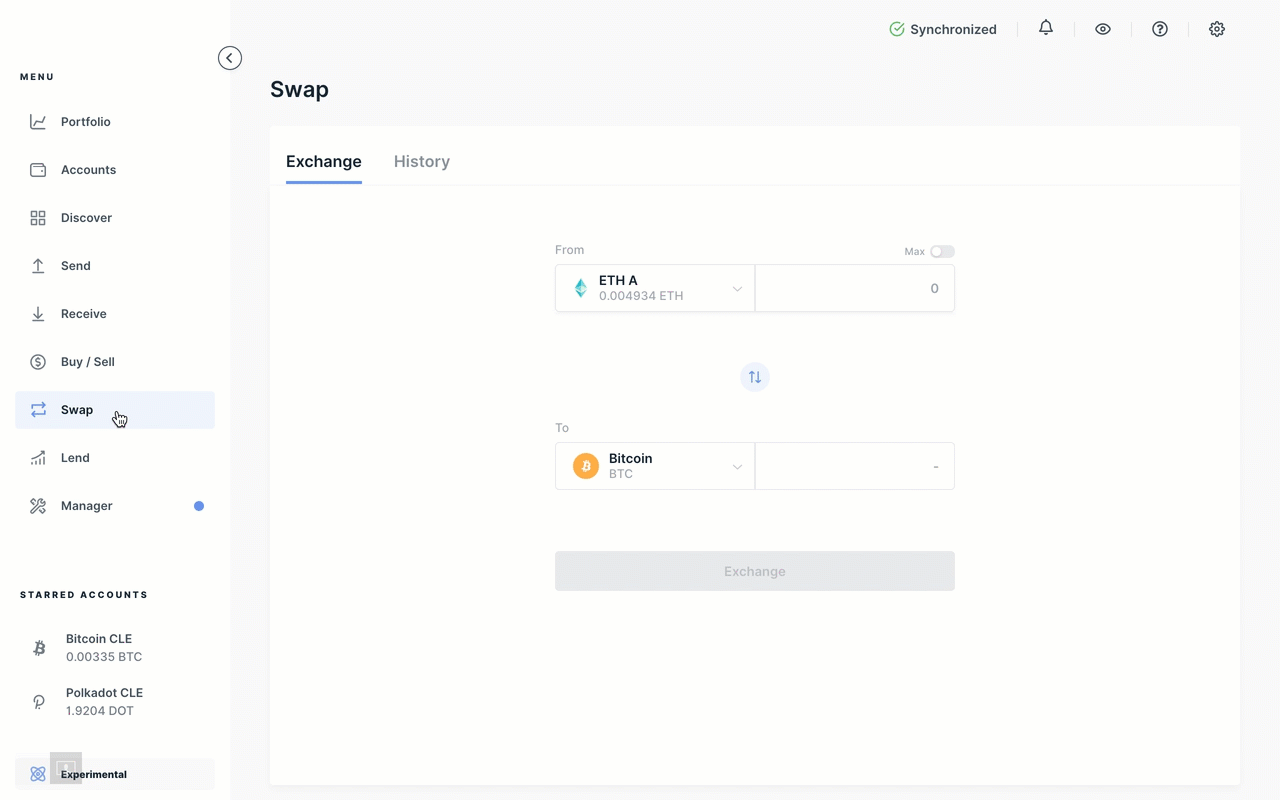Click the Max label text
The image size is (1280, 800).
914,252
